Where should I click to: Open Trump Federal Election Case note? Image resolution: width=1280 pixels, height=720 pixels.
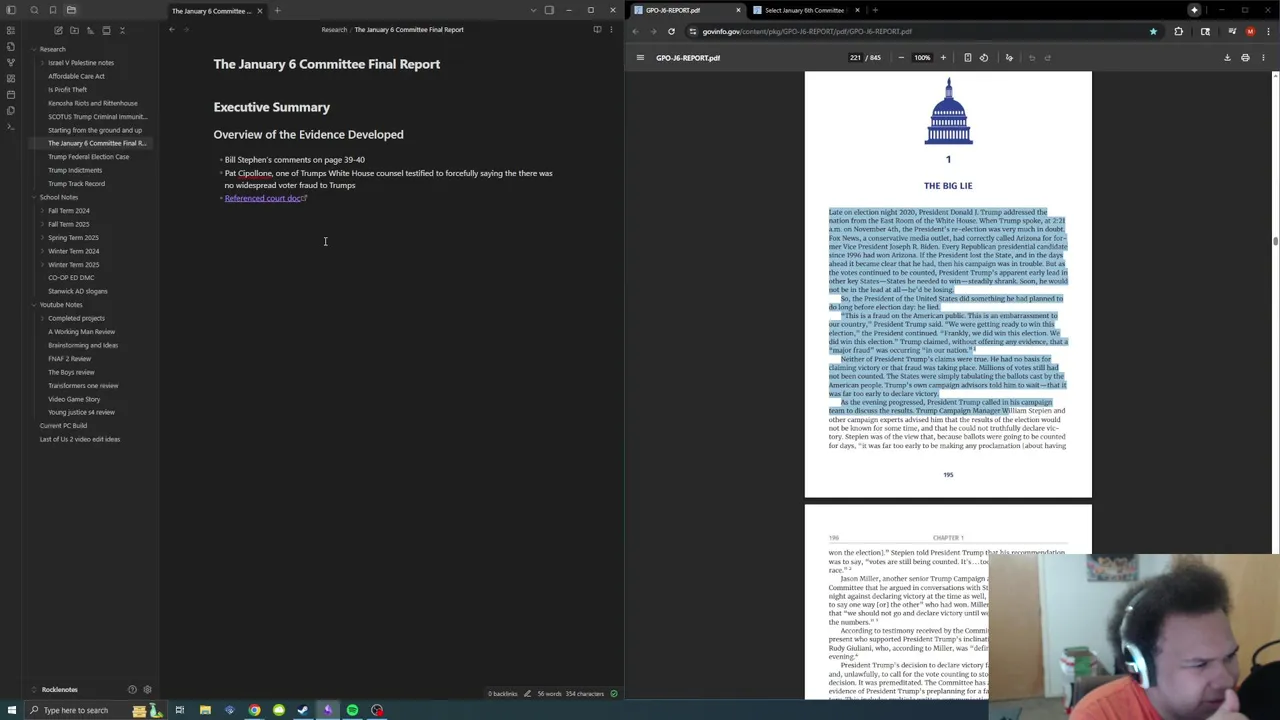click(x=88, y=156)
